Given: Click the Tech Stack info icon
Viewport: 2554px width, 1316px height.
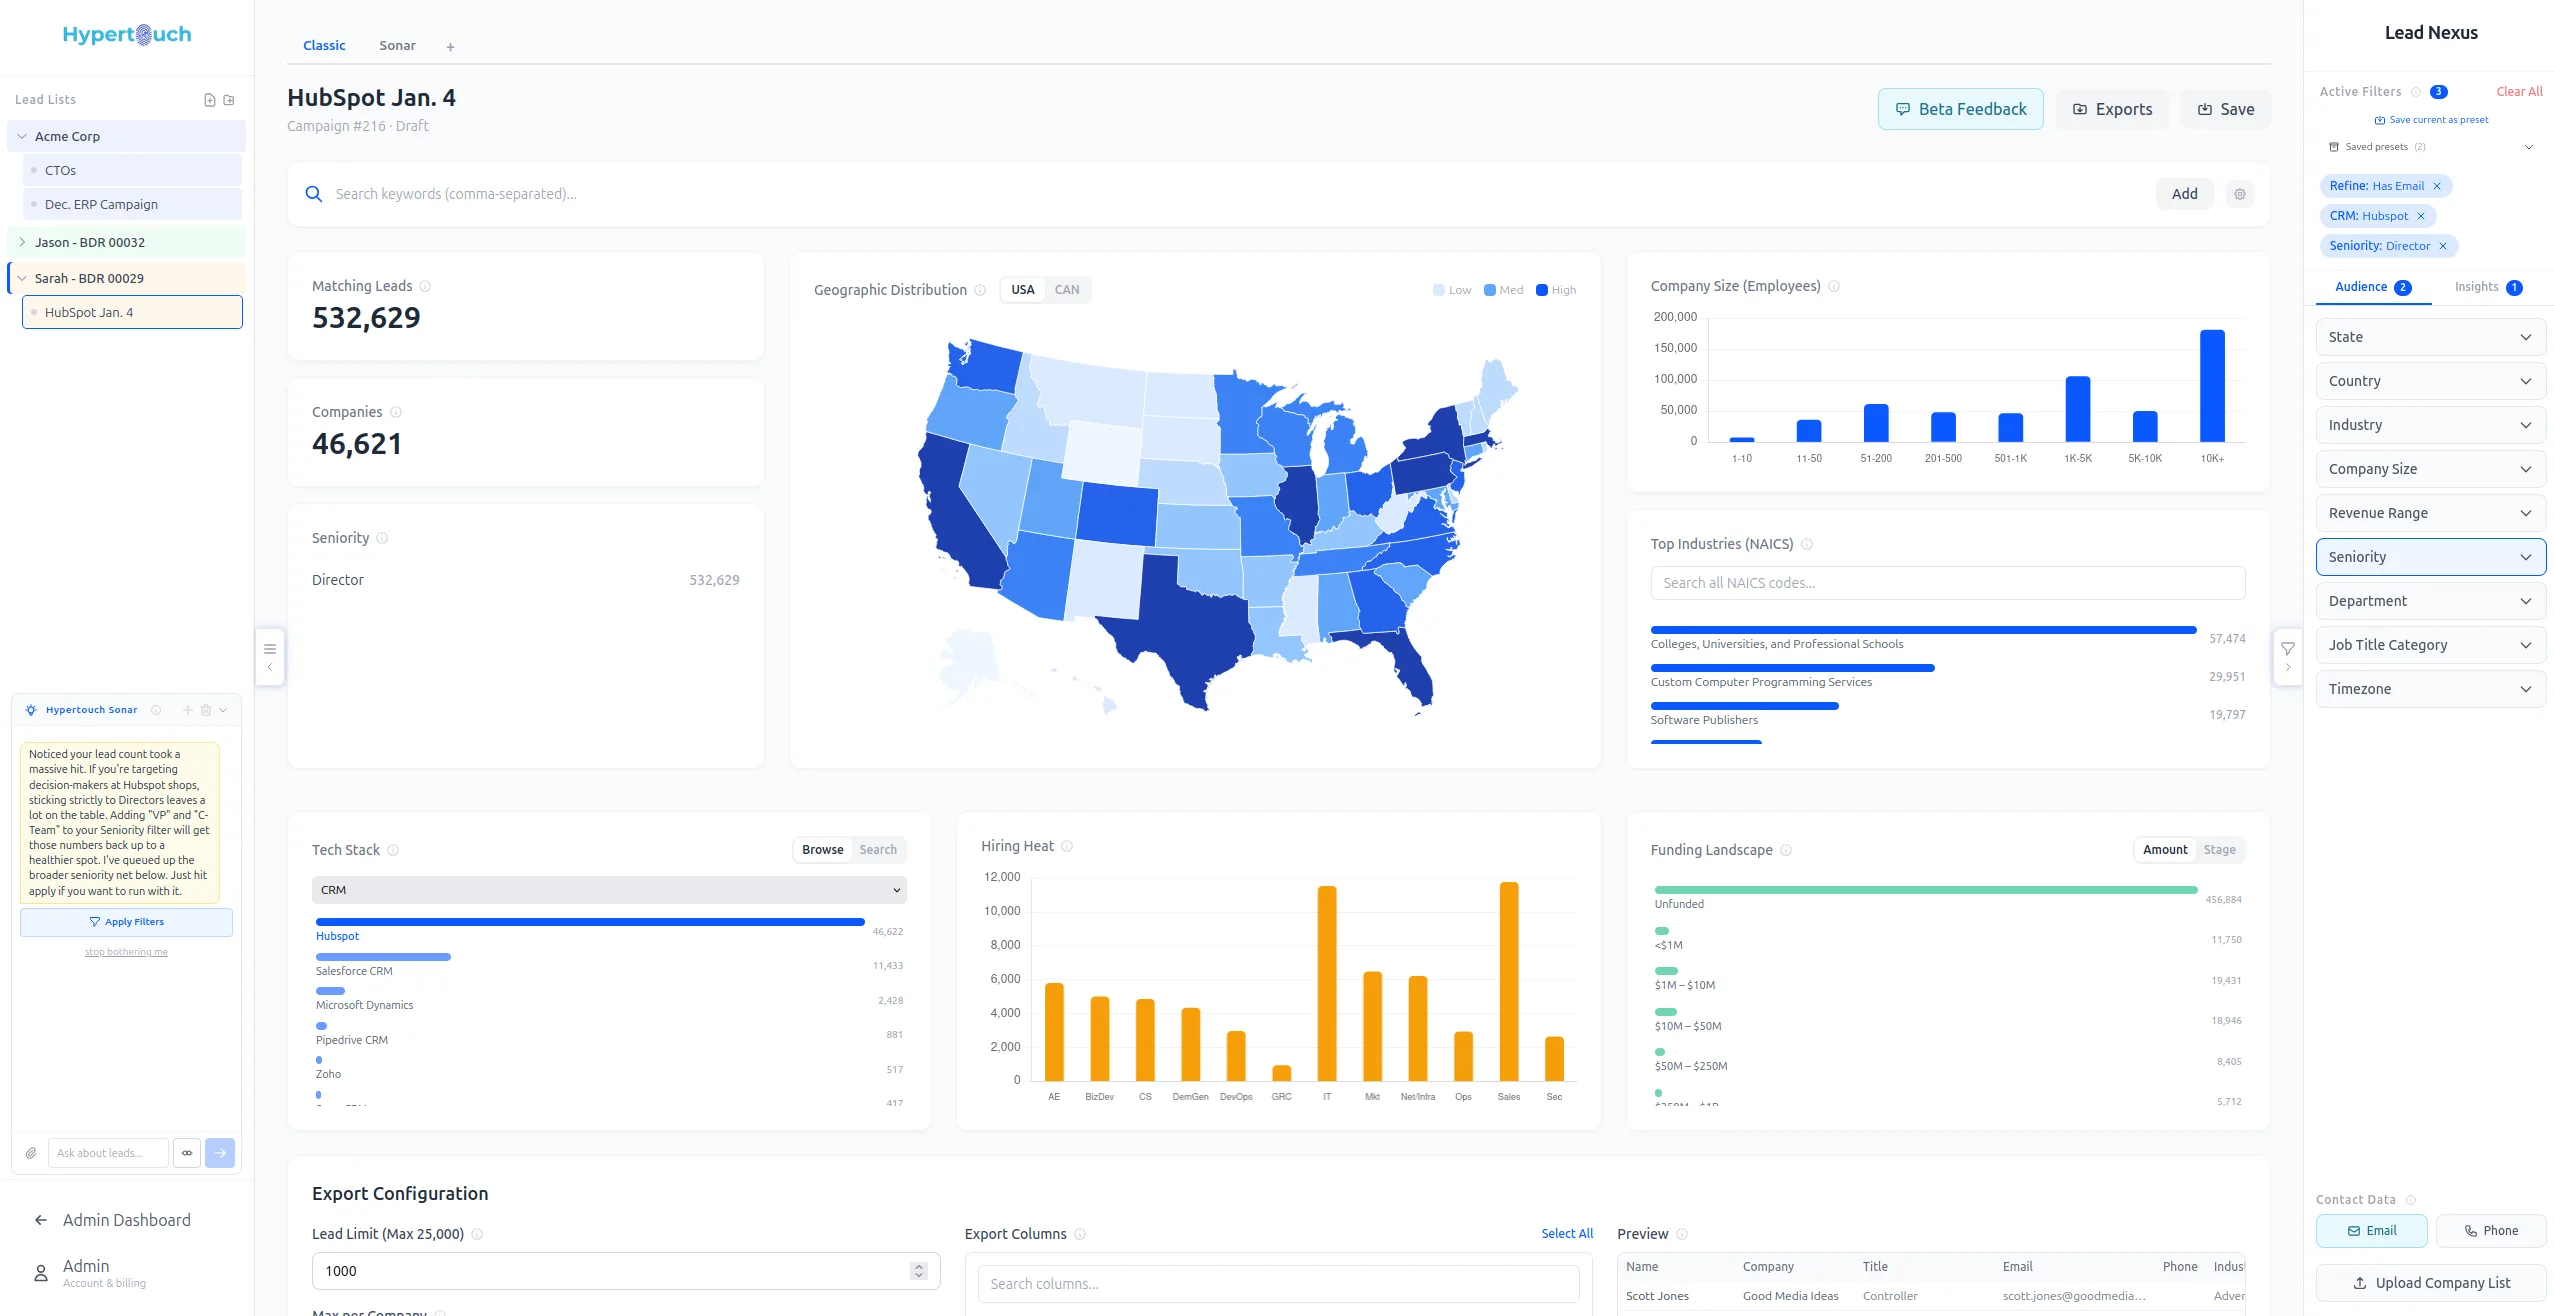Looking at the screenshot, I should pos(393,850).
